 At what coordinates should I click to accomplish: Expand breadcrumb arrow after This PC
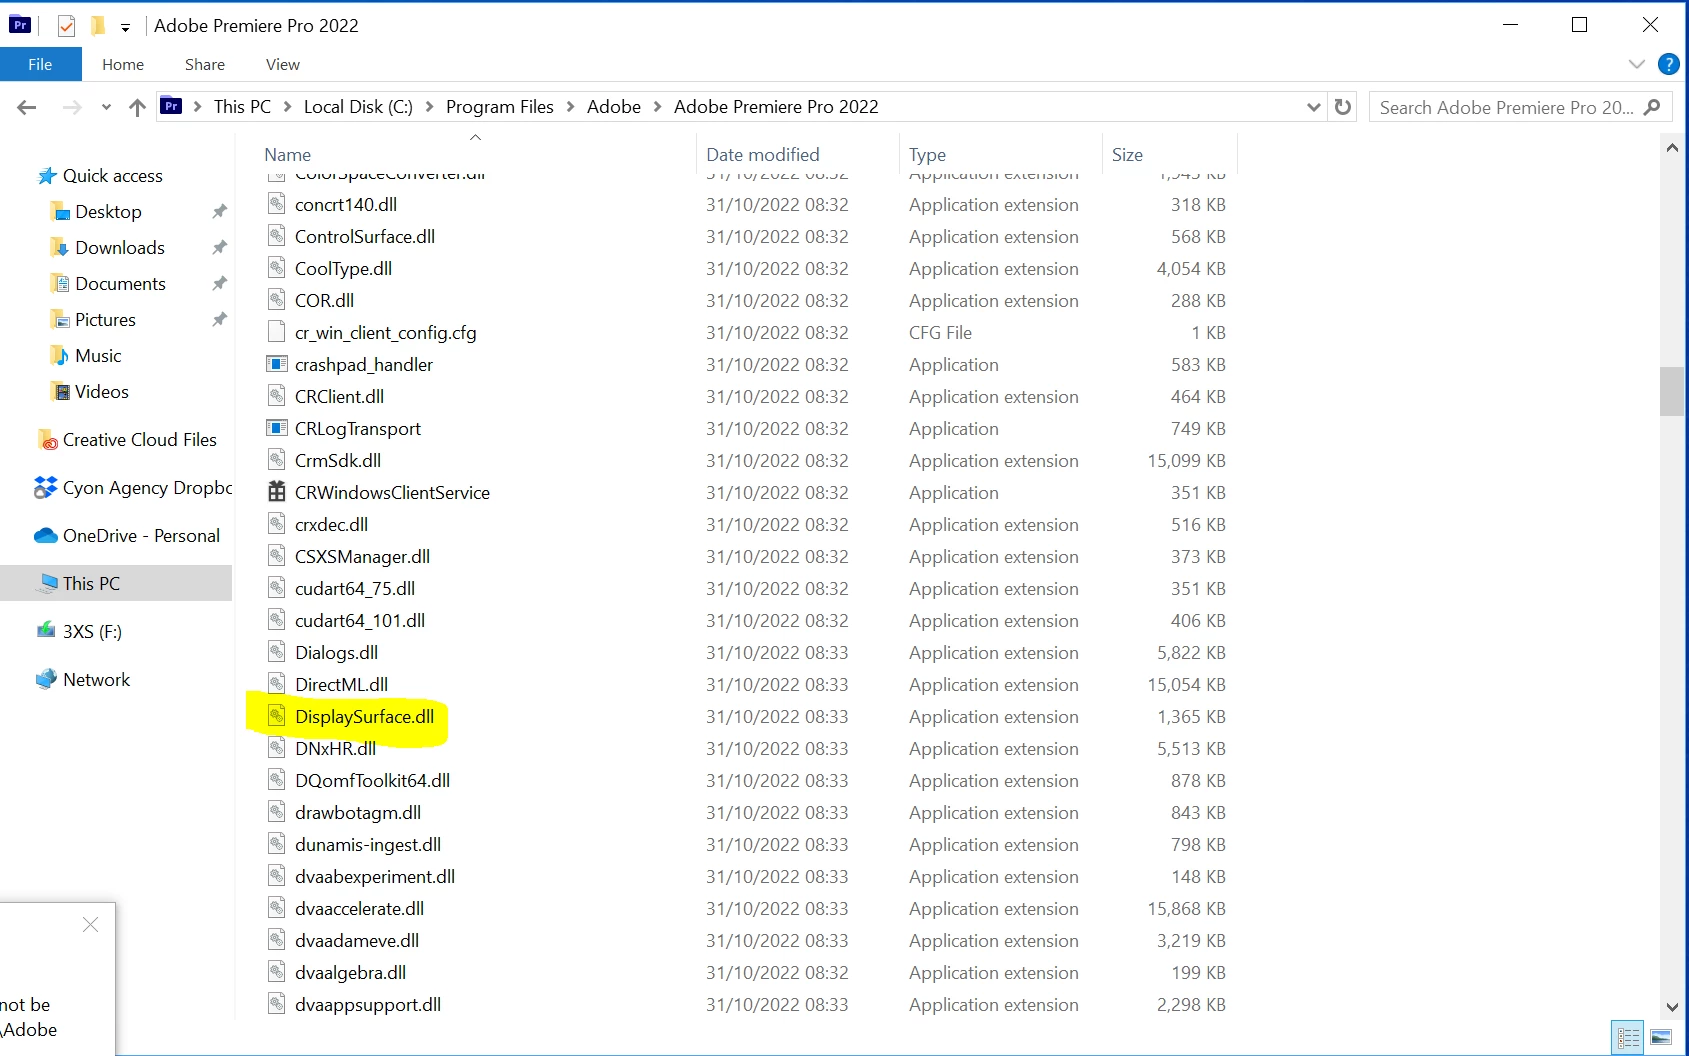pos(287,107)
